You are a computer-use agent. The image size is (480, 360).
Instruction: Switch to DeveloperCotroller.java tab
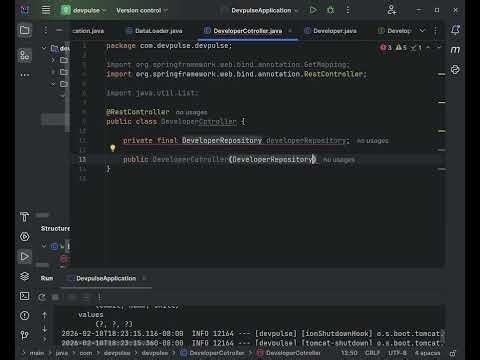(248, 31)
